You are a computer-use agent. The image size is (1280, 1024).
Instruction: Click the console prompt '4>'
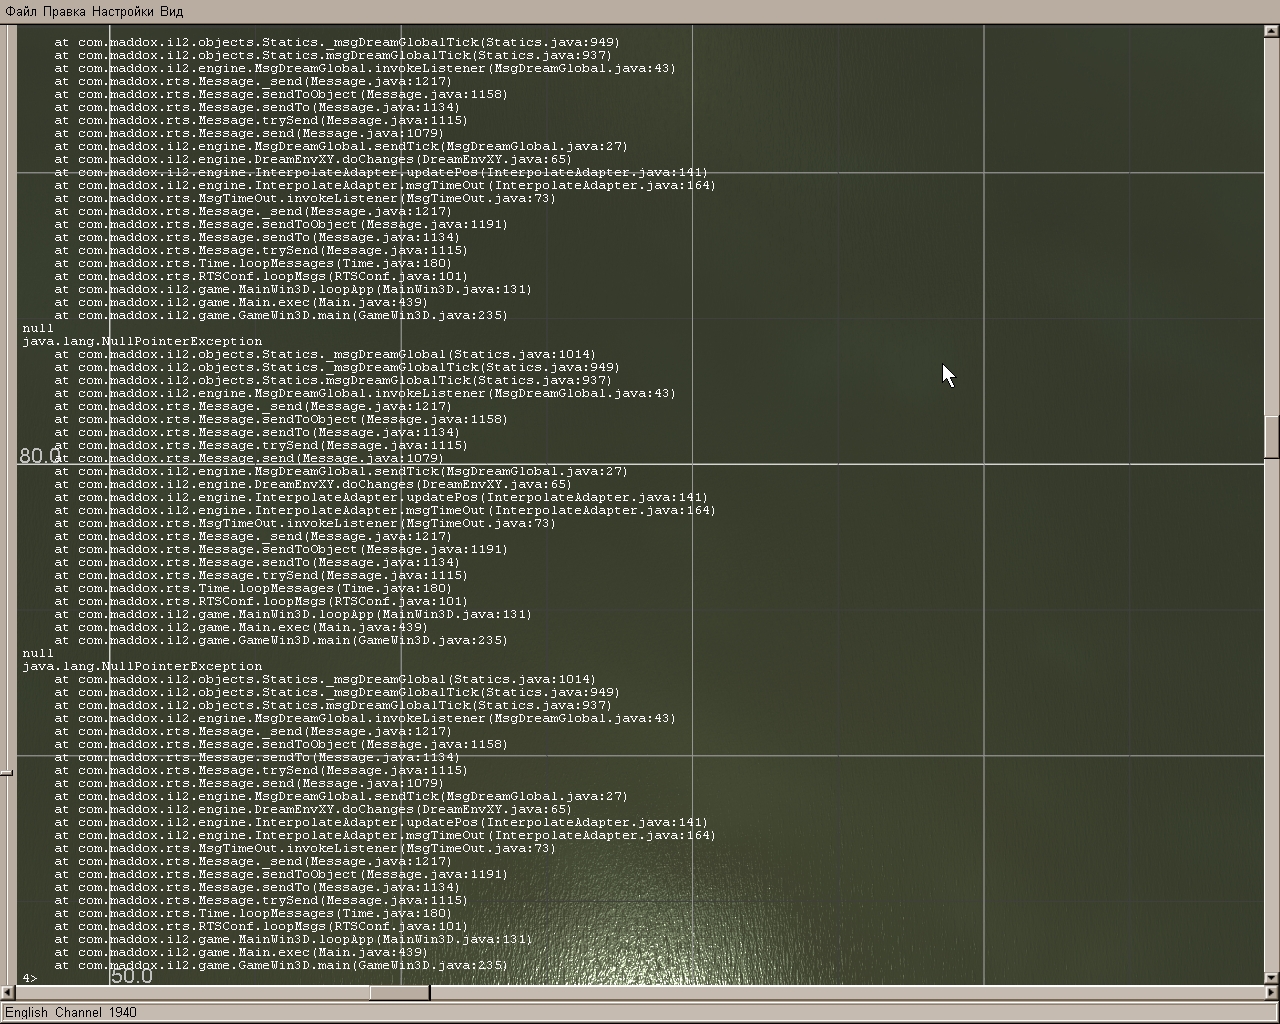point(30,978)
